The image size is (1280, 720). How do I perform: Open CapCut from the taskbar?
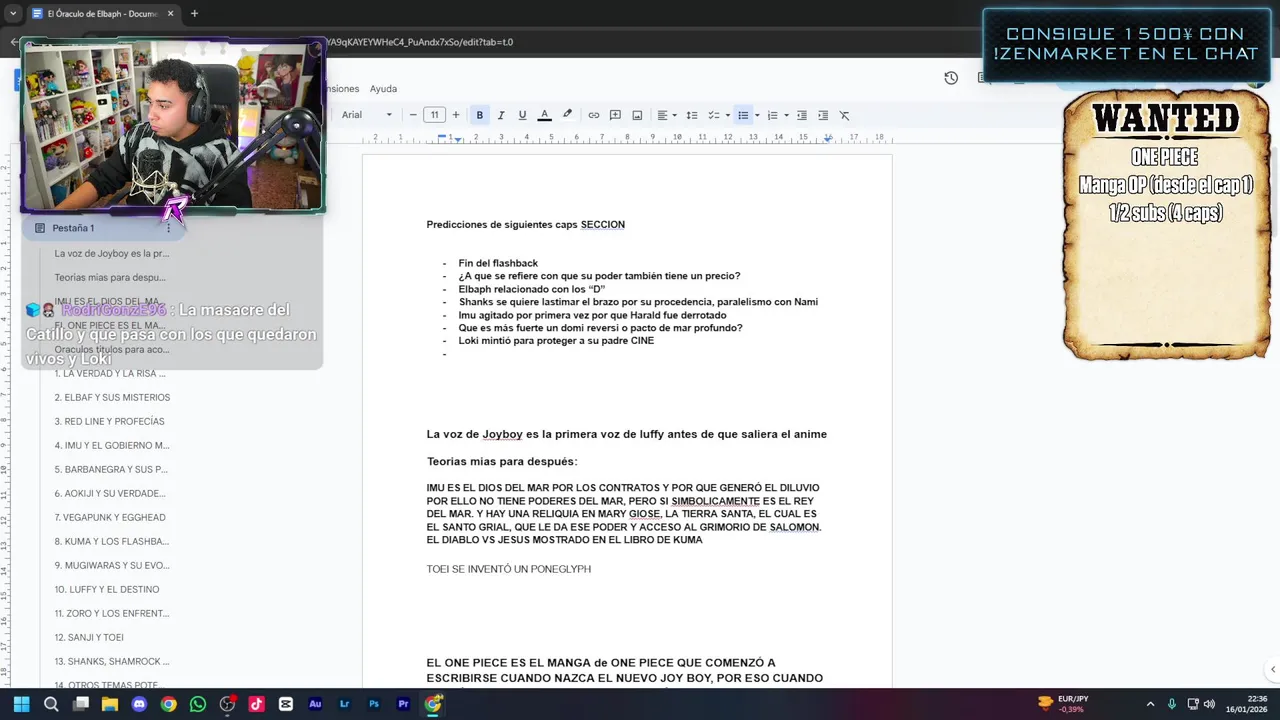286,704
